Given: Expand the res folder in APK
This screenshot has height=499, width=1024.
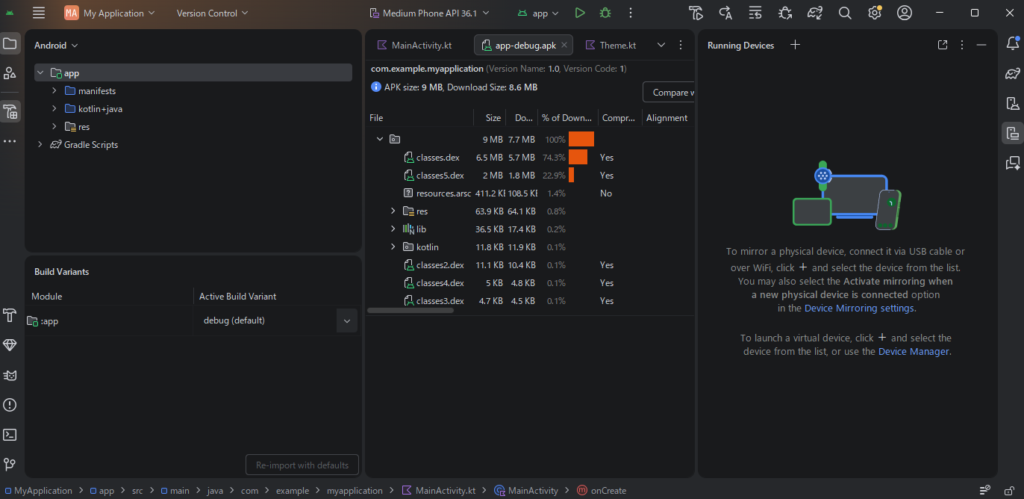Looking at the screenshot, I should click(393, 211).
